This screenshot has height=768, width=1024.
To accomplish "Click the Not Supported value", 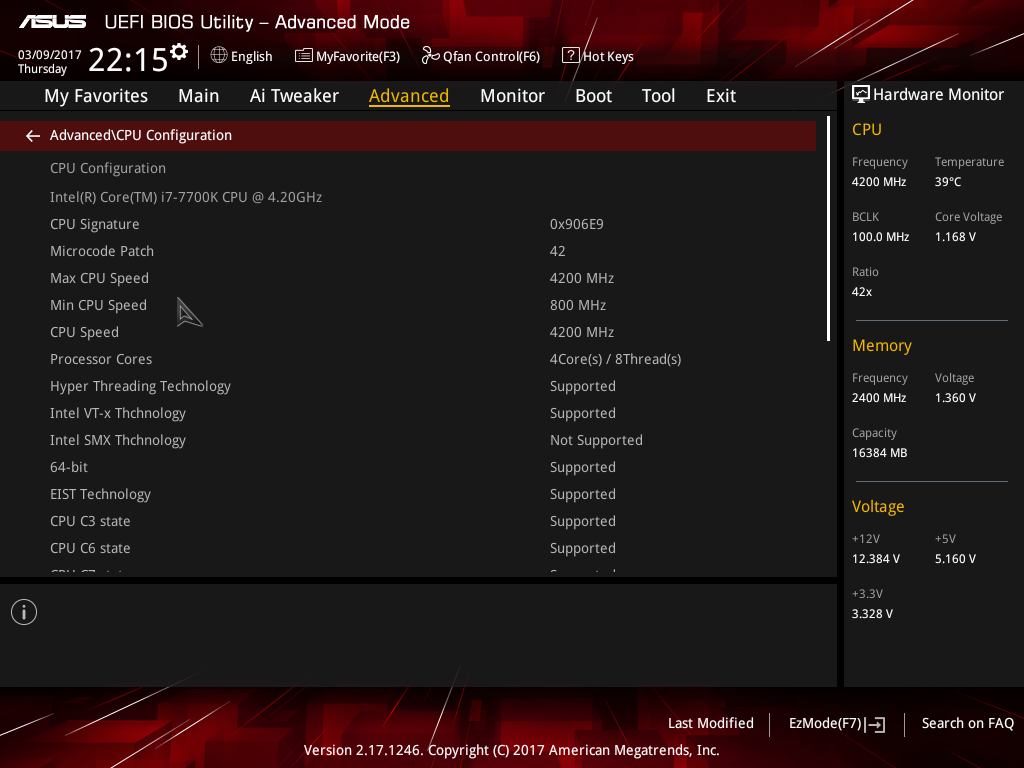I will point(596,441).
